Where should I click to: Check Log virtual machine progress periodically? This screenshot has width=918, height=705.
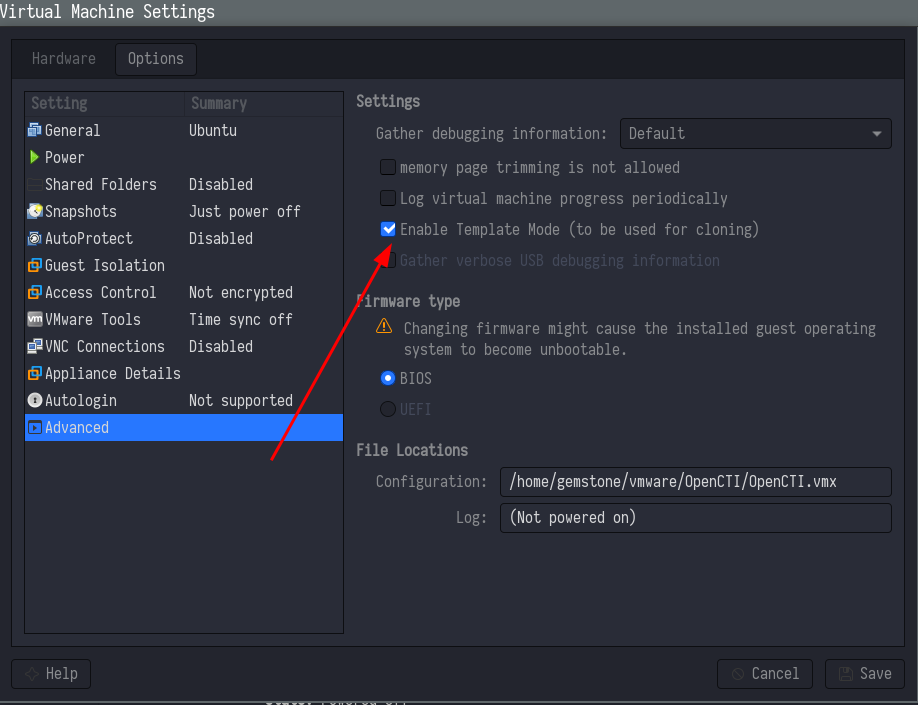pyautogui.click(x=388, y=198)
